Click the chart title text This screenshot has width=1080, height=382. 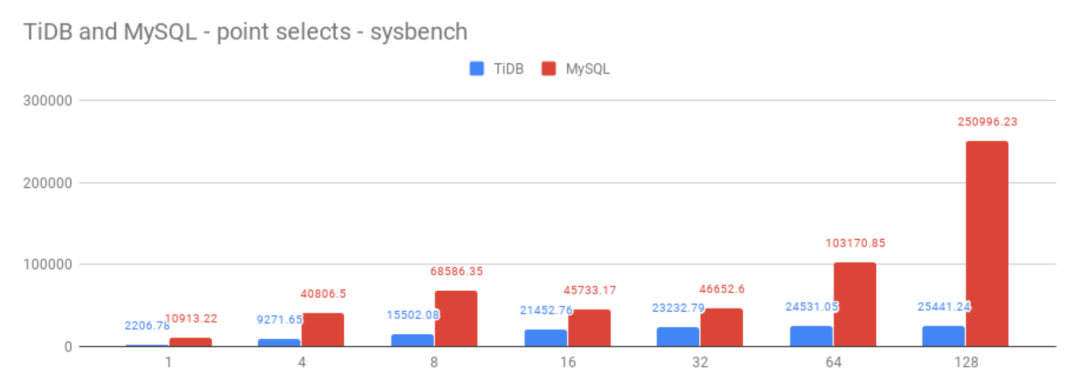pyautogui.click(x=247, y=31)
